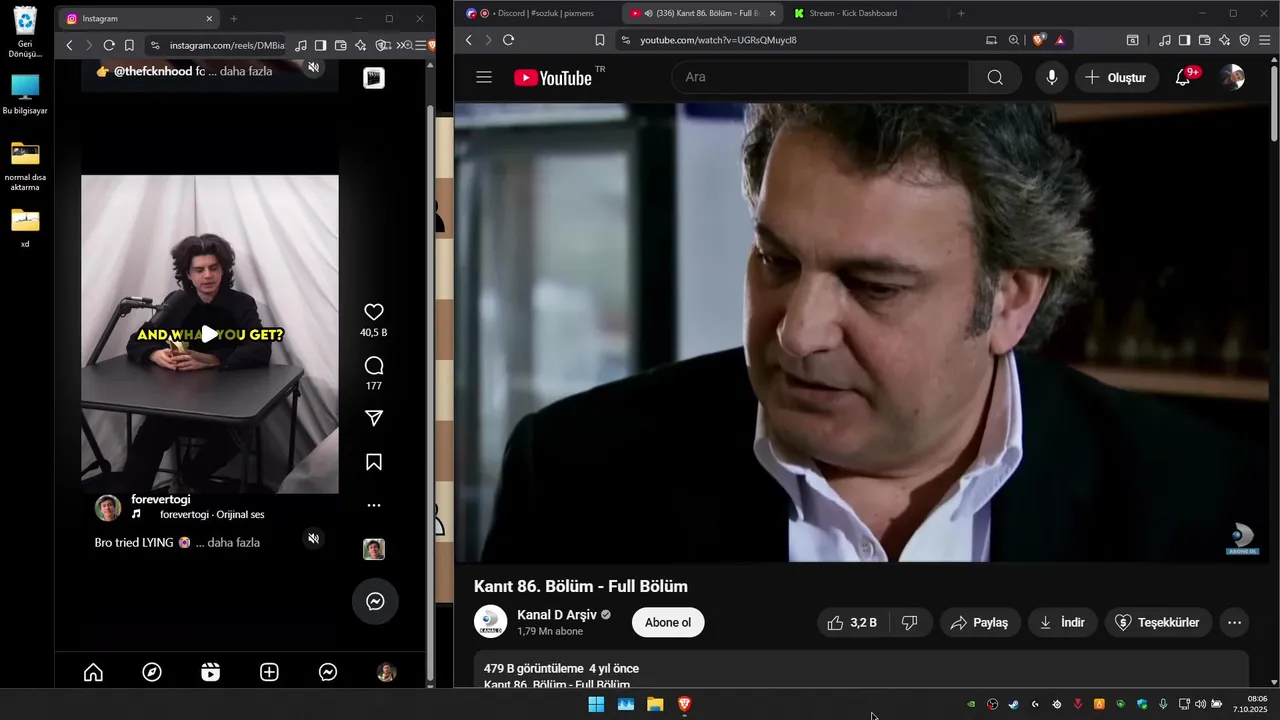The image size is (1280, 720).
Task: Open YouTube notifications bell
Action: pos(1183,77)
